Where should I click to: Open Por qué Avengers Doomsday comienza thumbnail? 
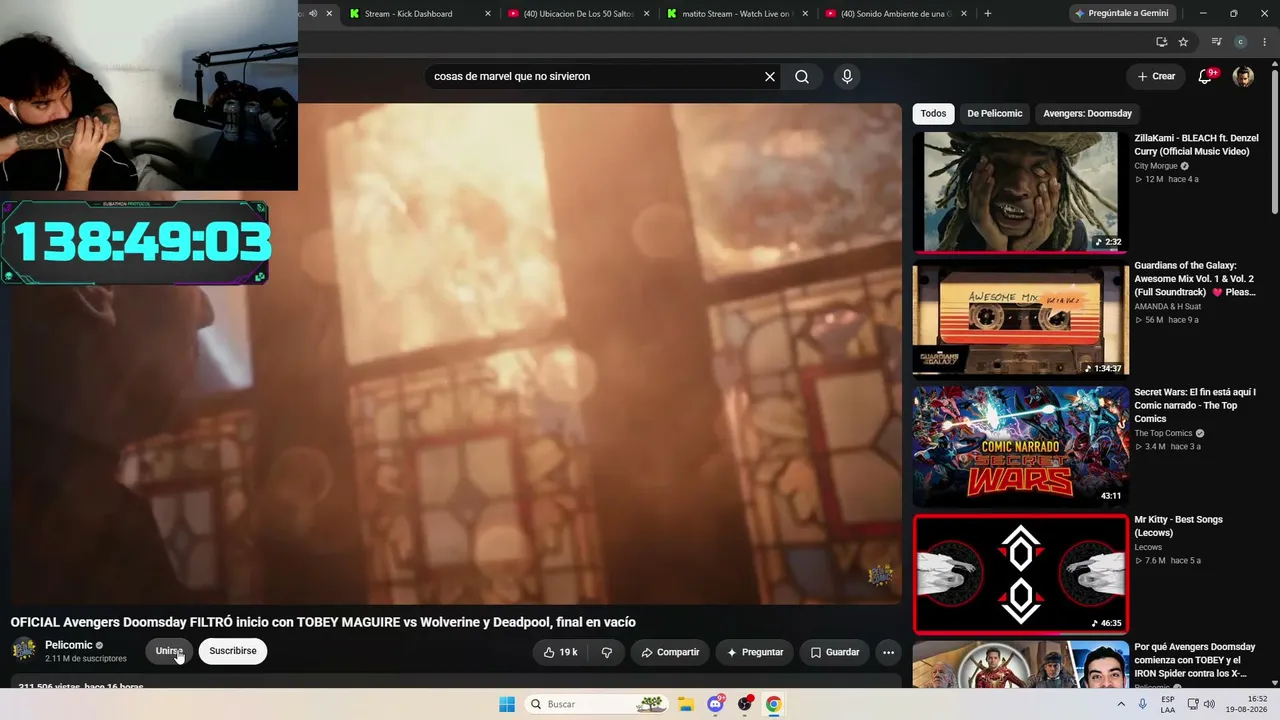coord(1021,665)
